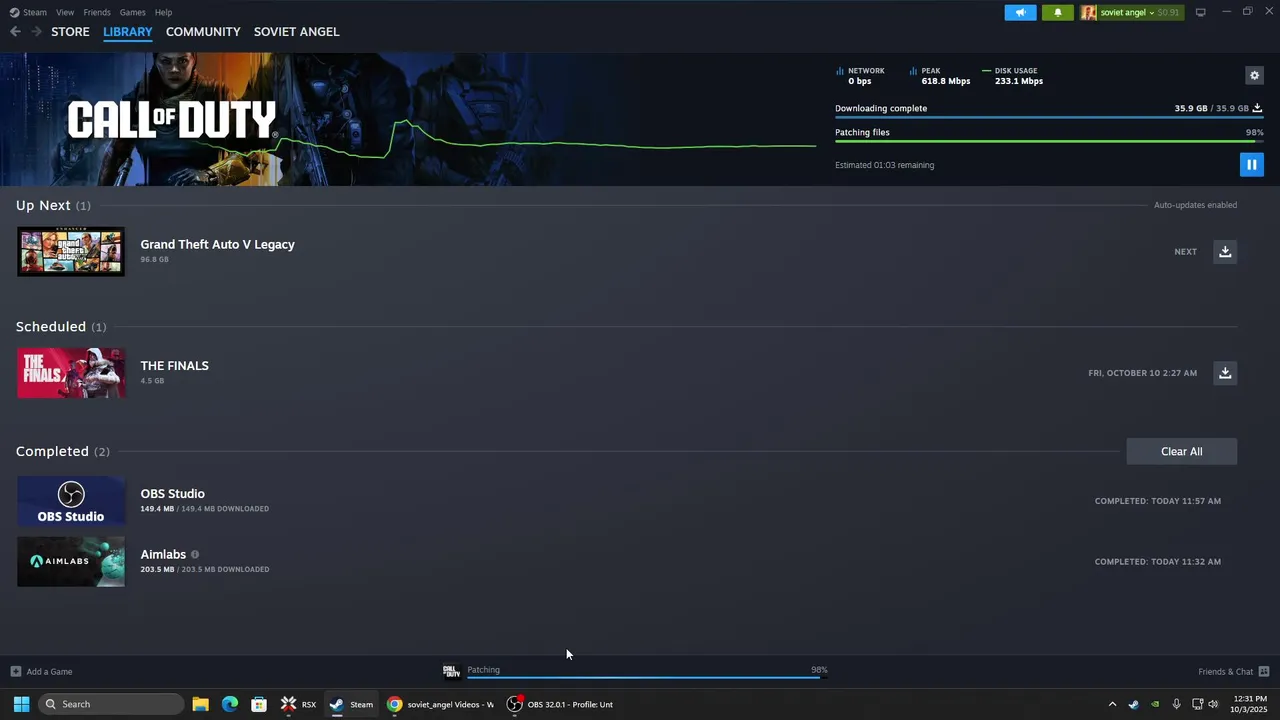
Task: Open the notifications bell
Action: 1058,12
